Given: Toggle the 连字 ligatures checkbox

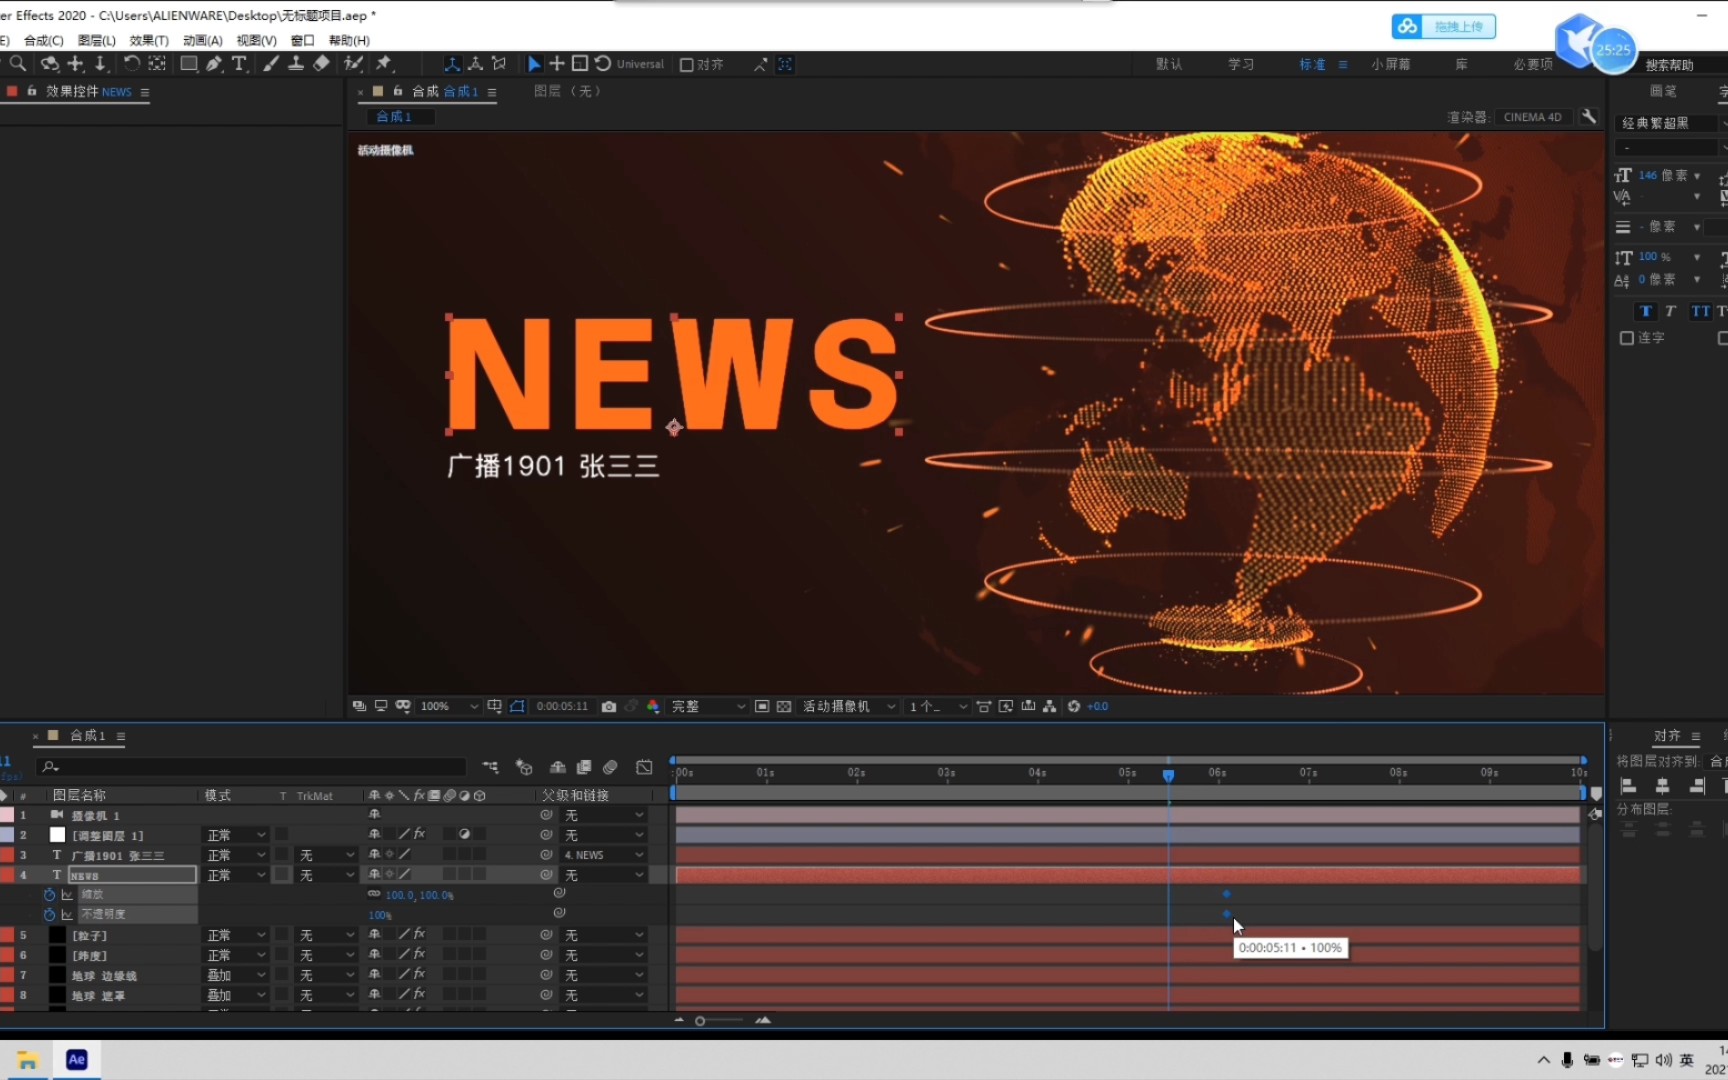Looking at the screenshot, I should (x=1627, y=338).
